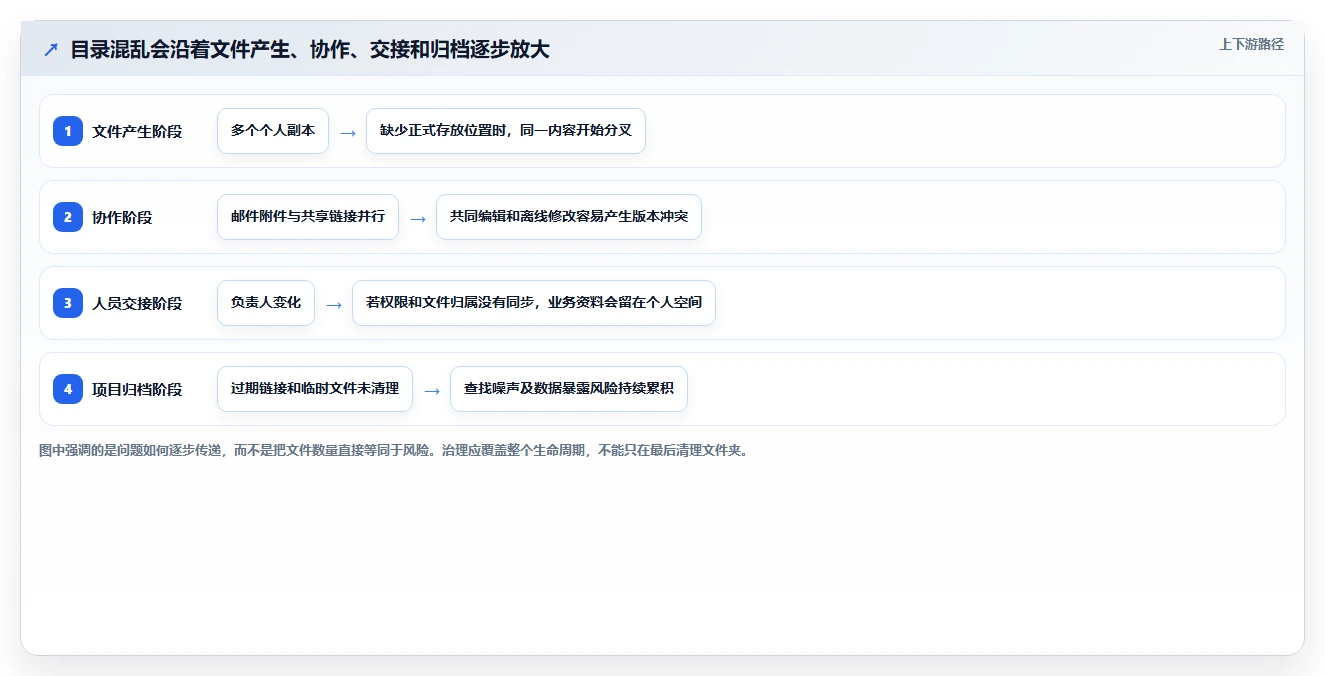Select the 人员交接阶段 stage label
This screenshot has height=676, width=1325.
click(137, 303)
